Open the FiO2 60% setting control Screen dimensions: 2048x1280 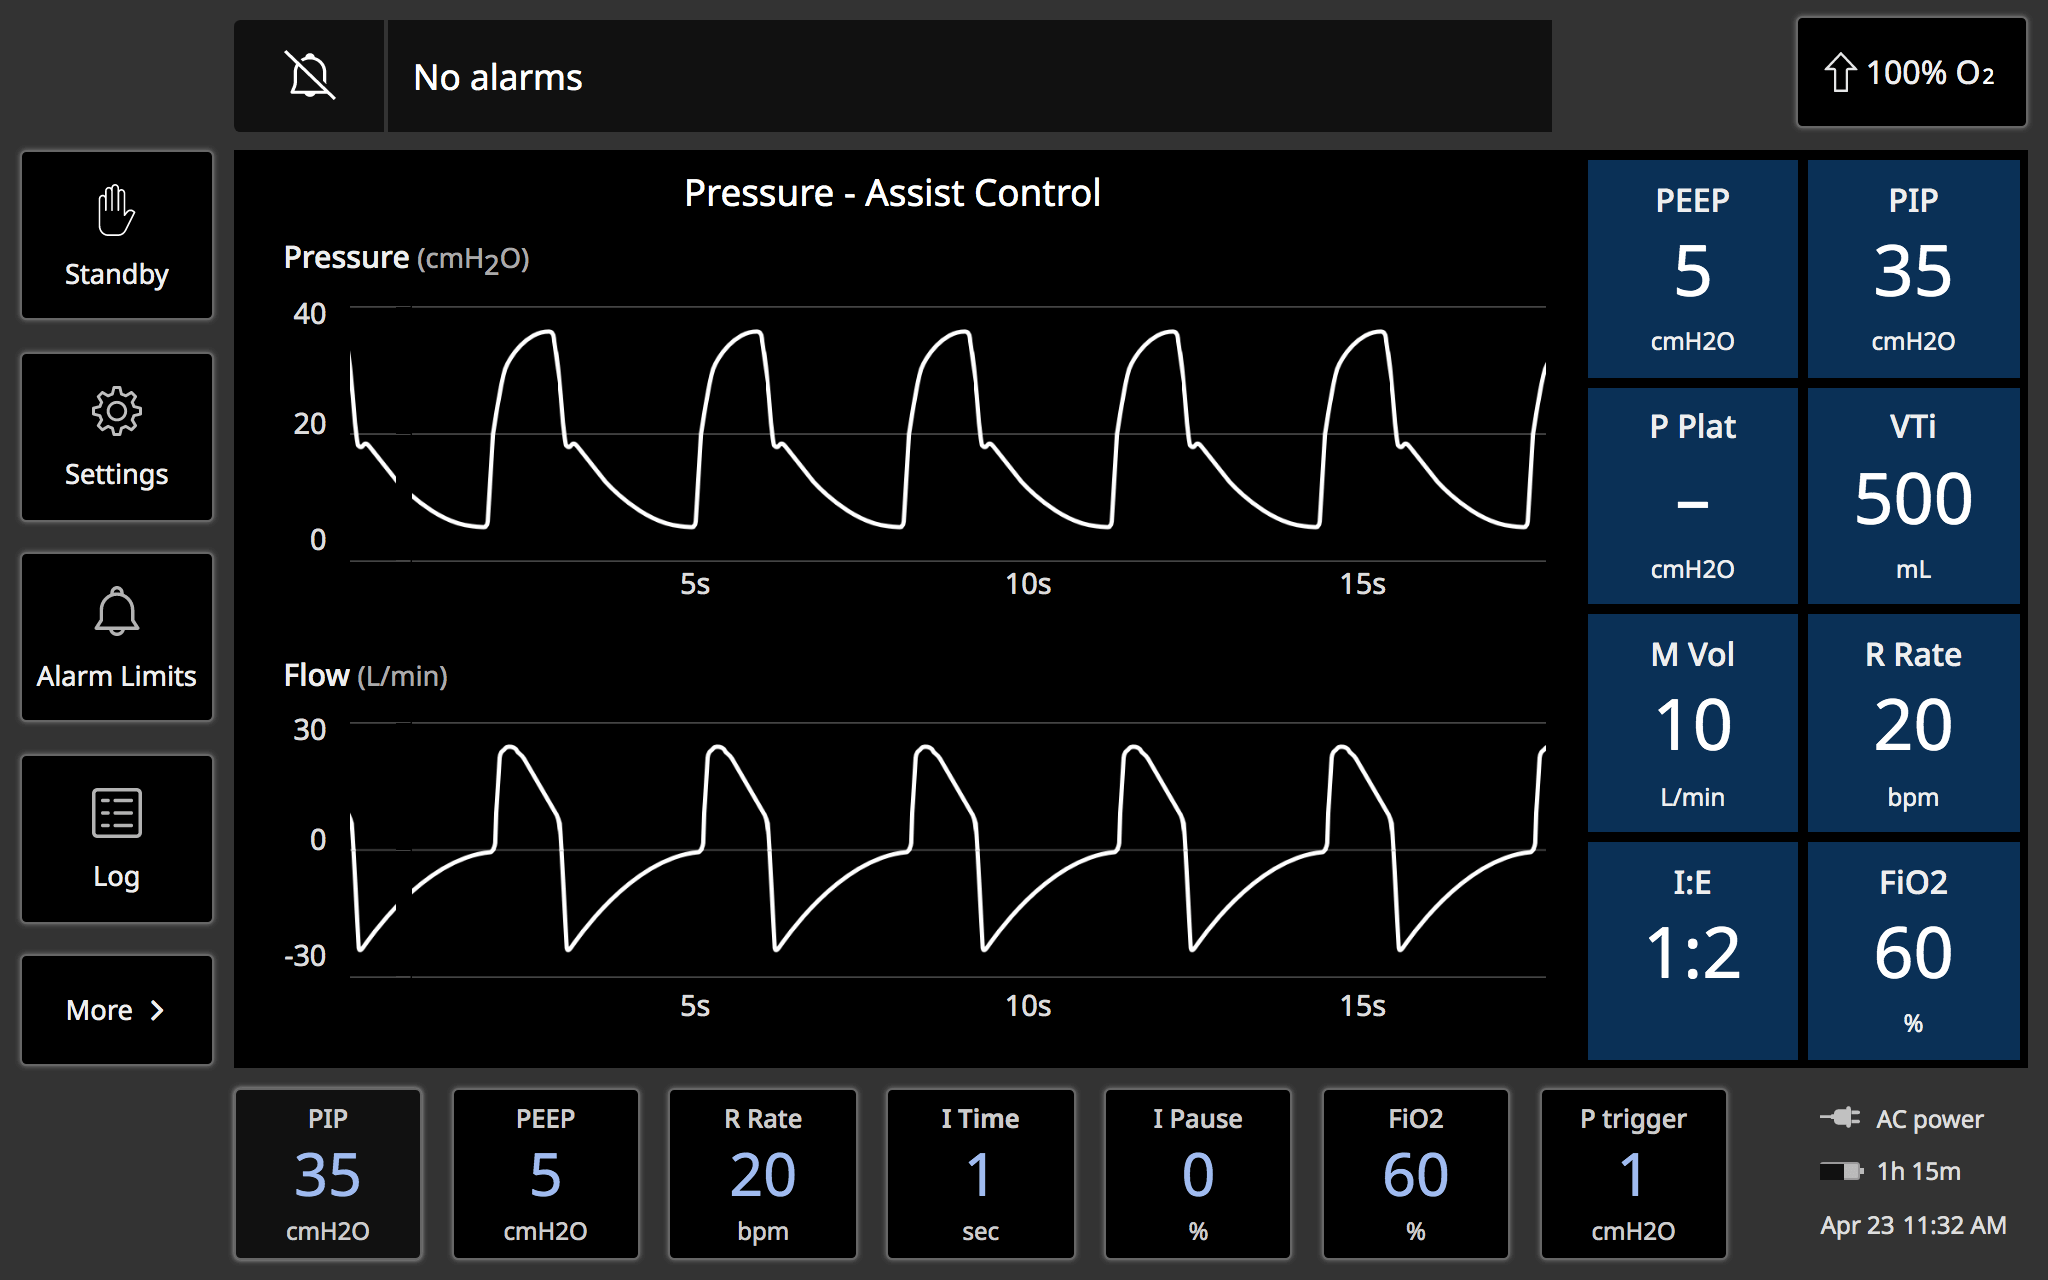[x=1415, y=1173]
